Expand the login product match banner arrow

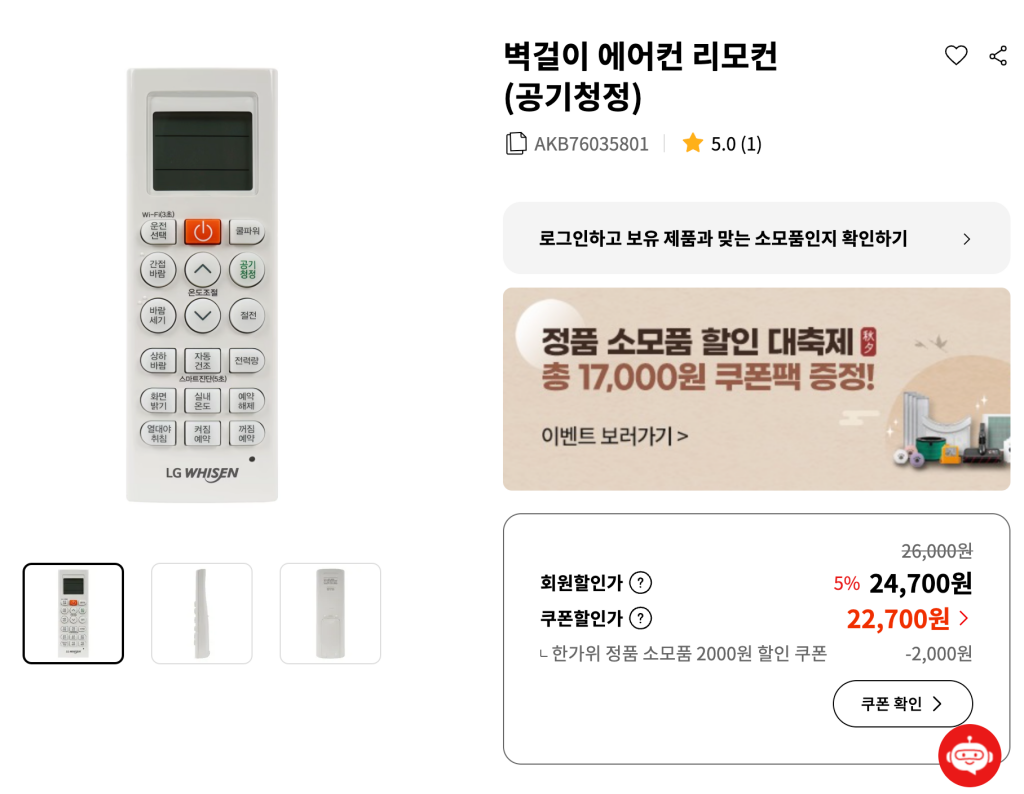click(x=966, y=239)
